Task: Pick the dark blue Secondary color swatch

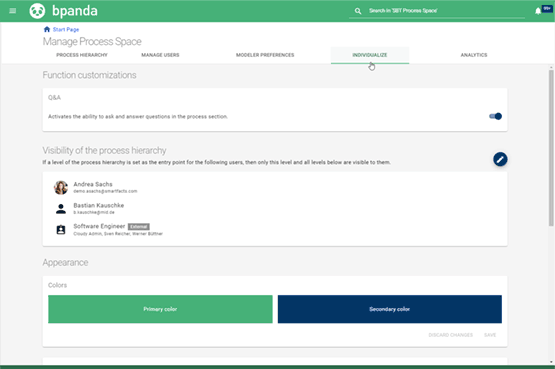Action: click(390, 309)
